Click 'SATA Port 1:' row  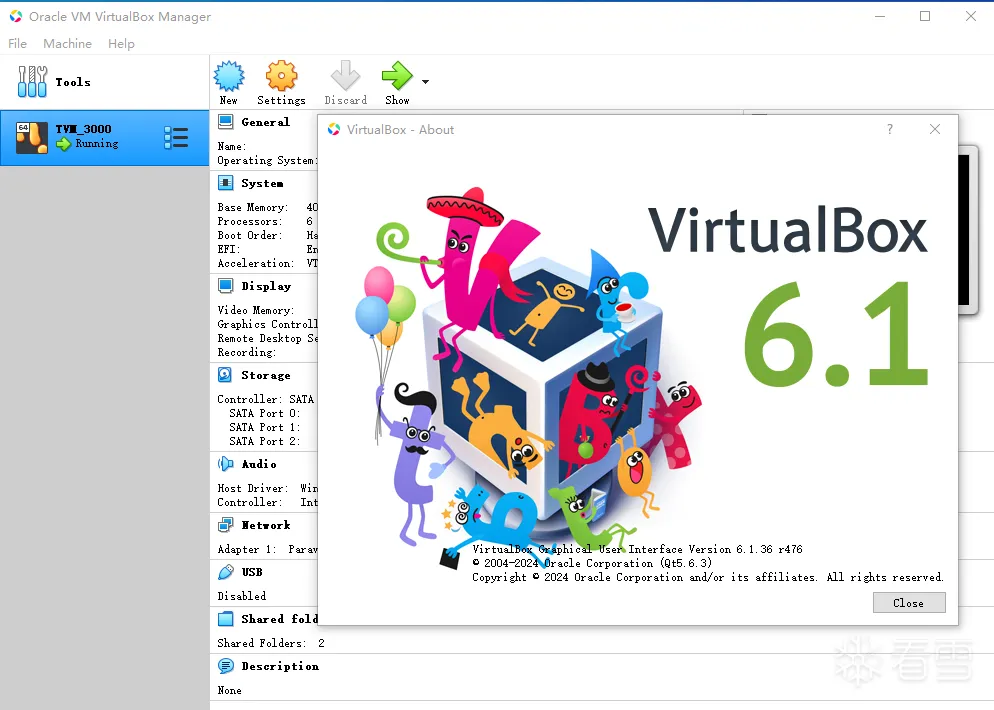[264, 427]
